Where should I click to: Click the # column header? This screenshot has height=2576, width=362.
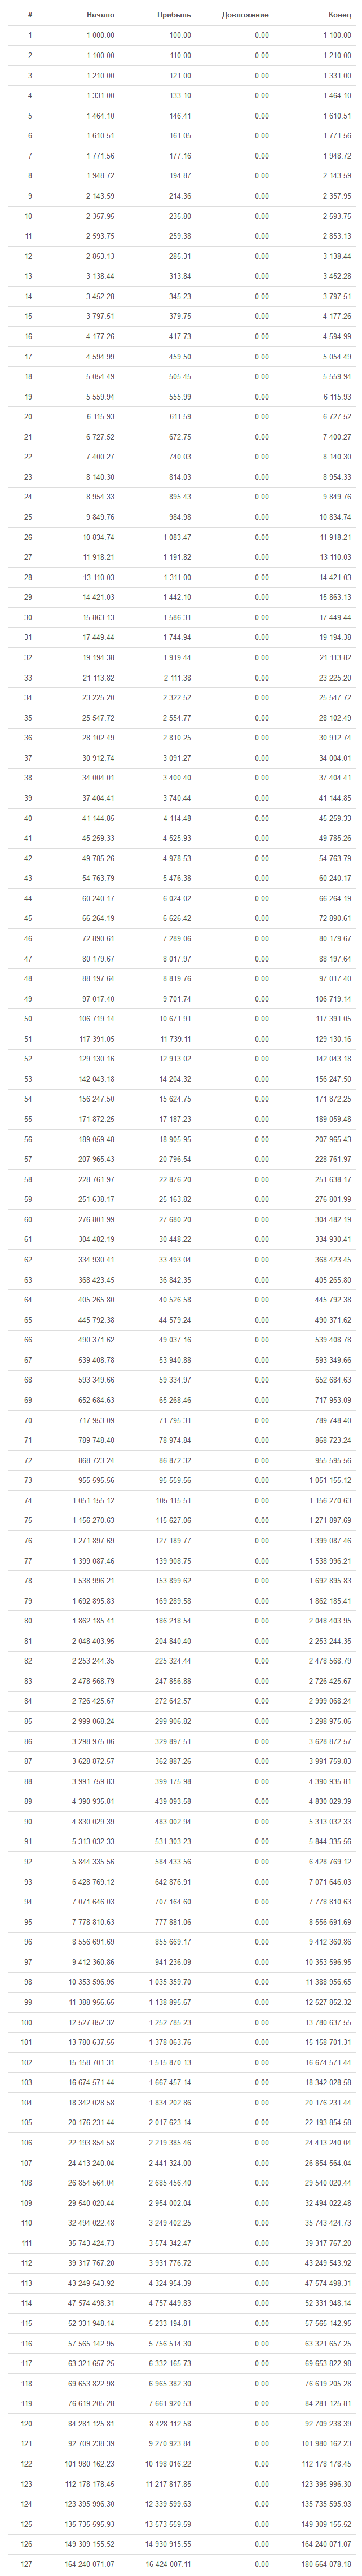click(30, 15)
